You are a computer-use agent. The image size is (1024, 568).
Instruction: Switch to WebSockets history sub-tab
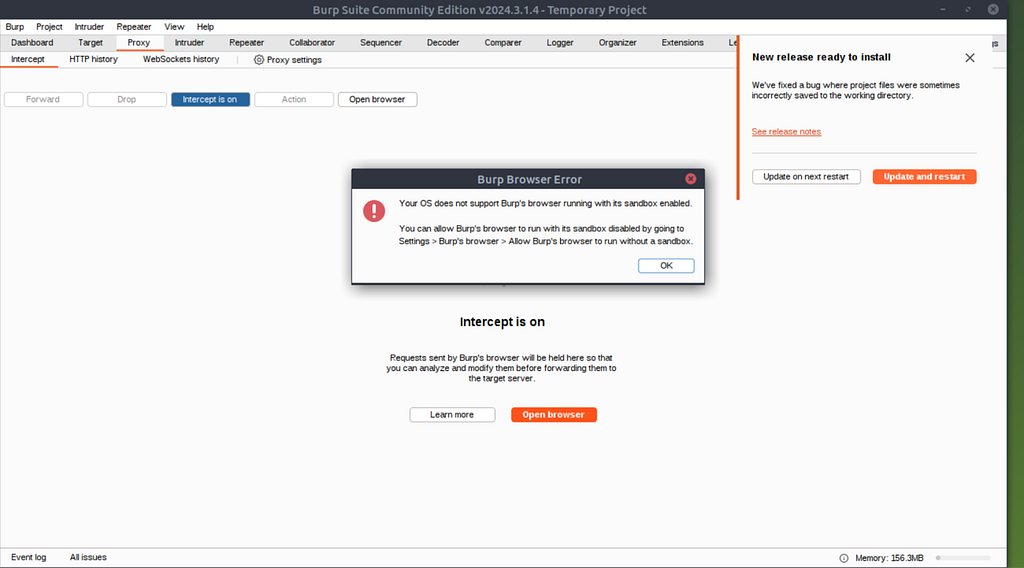(x=181, y=59)
